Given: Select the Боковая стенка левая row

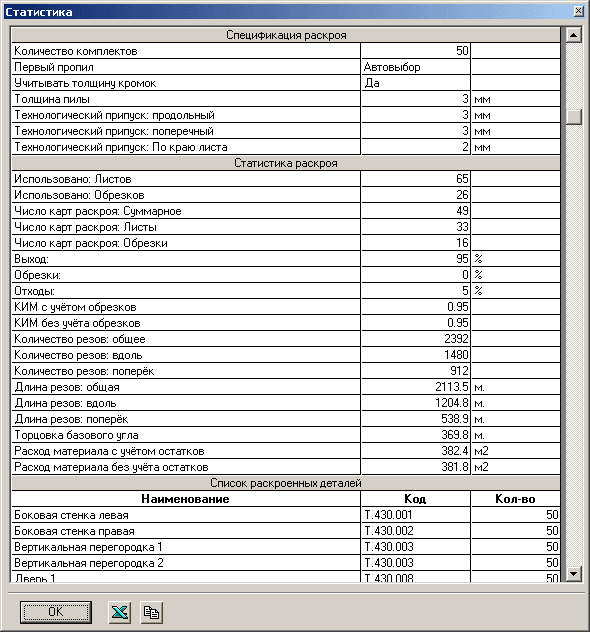Looking at the screenshot, I should 286,515.
